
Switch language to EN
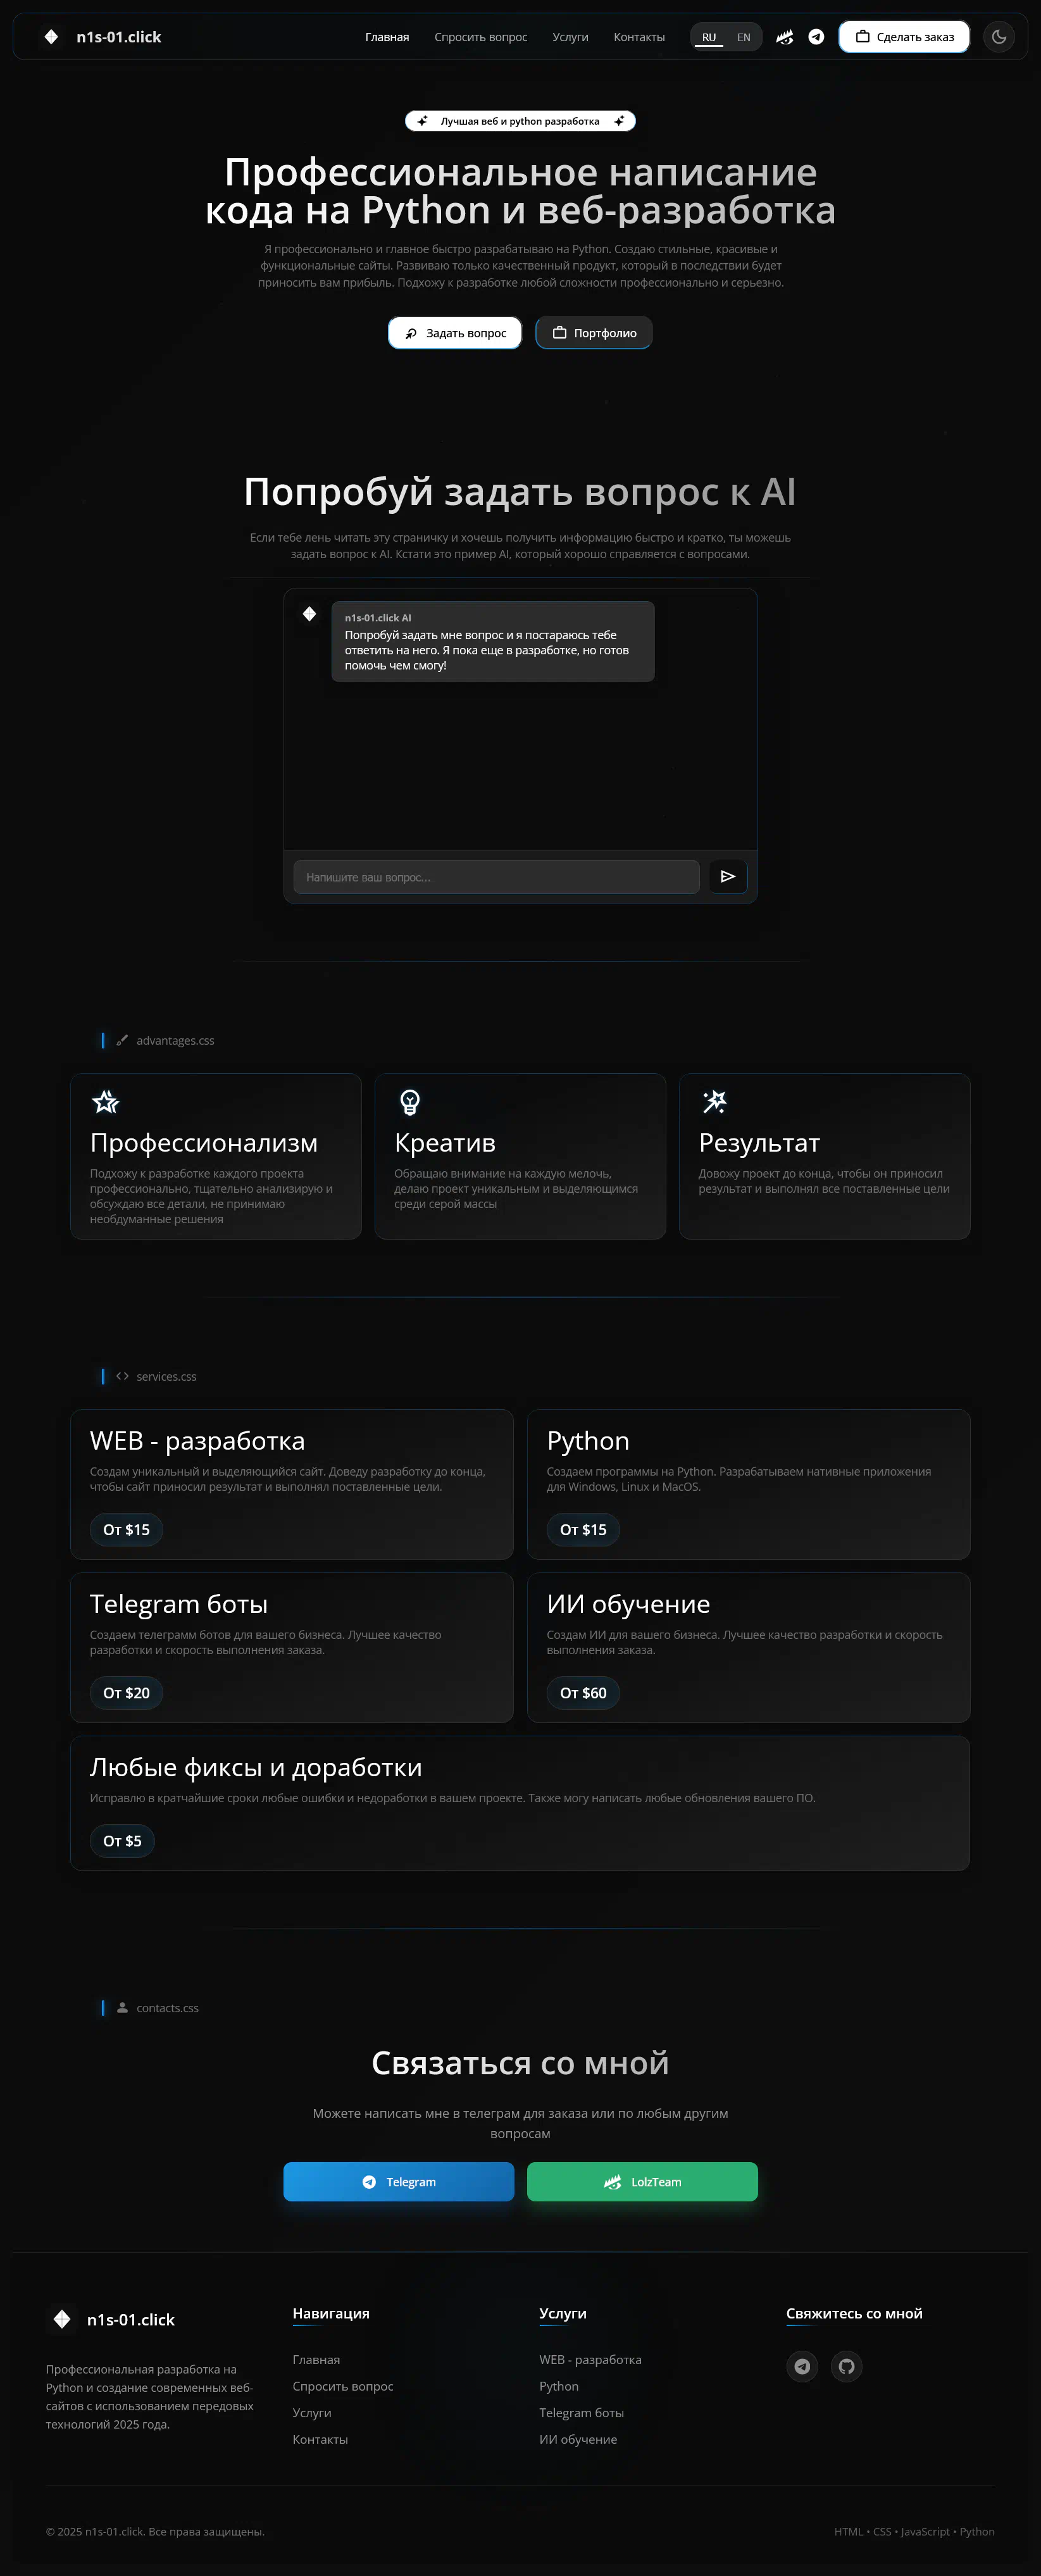point(743,37)
